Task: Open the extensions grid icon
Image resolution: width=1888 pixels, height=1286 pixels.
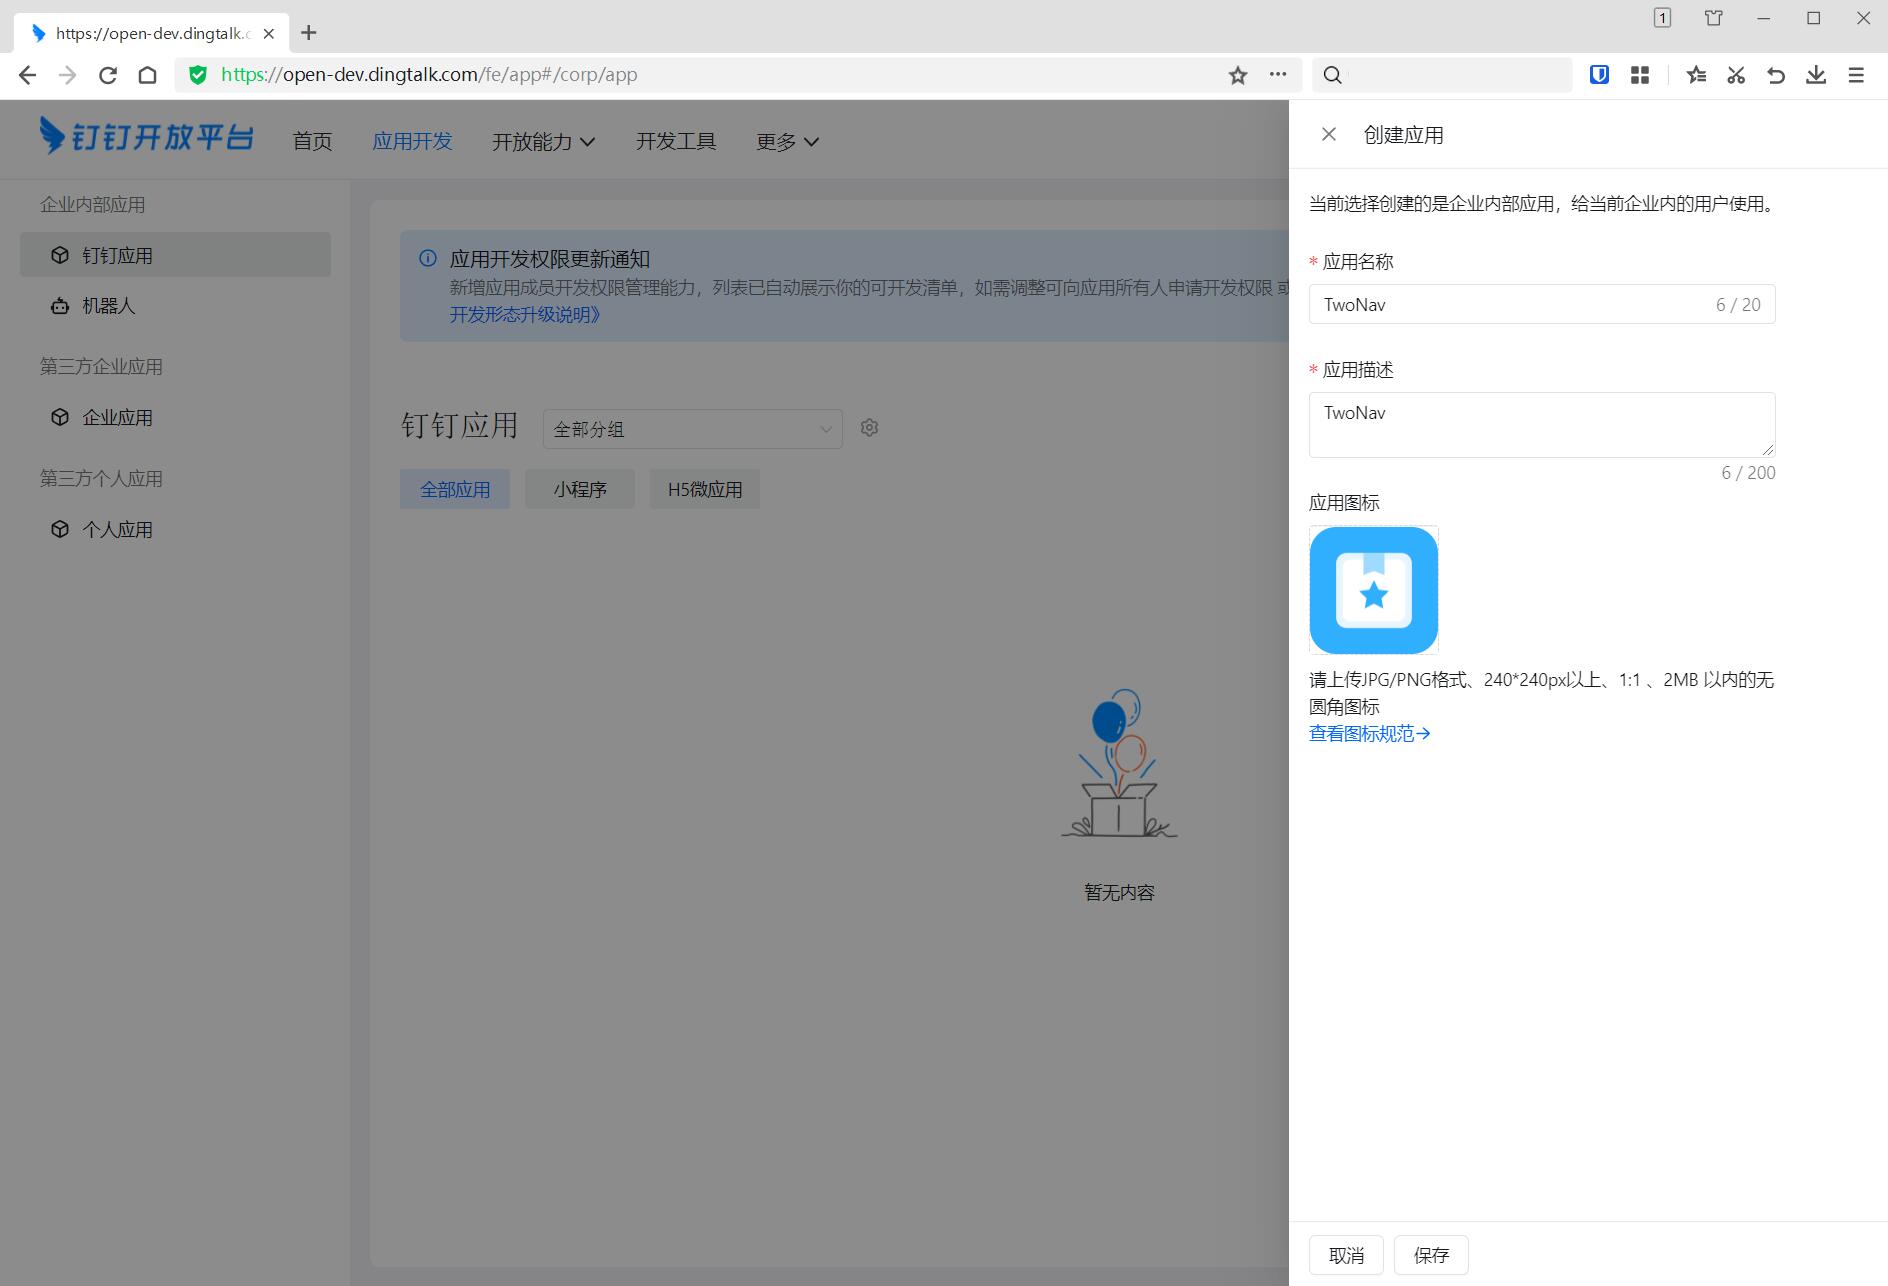Action: pos(1640,75)
